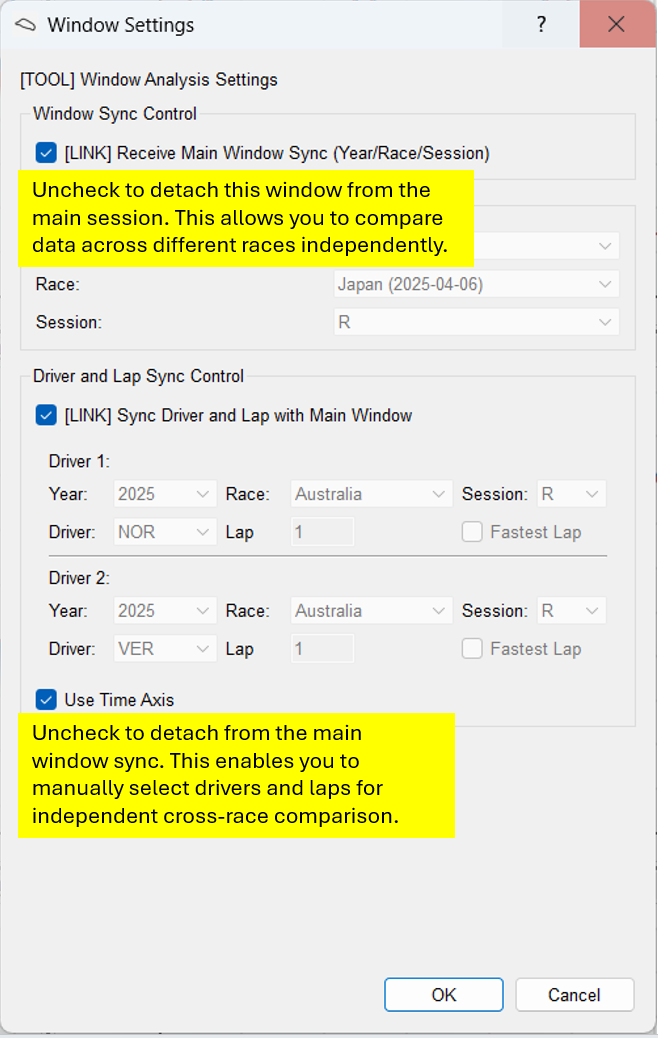Image resolution: width=658 pixels, height=1038 pixels.
Task: Click the Driver 2 Lap input field
Action: click(323, 649)
